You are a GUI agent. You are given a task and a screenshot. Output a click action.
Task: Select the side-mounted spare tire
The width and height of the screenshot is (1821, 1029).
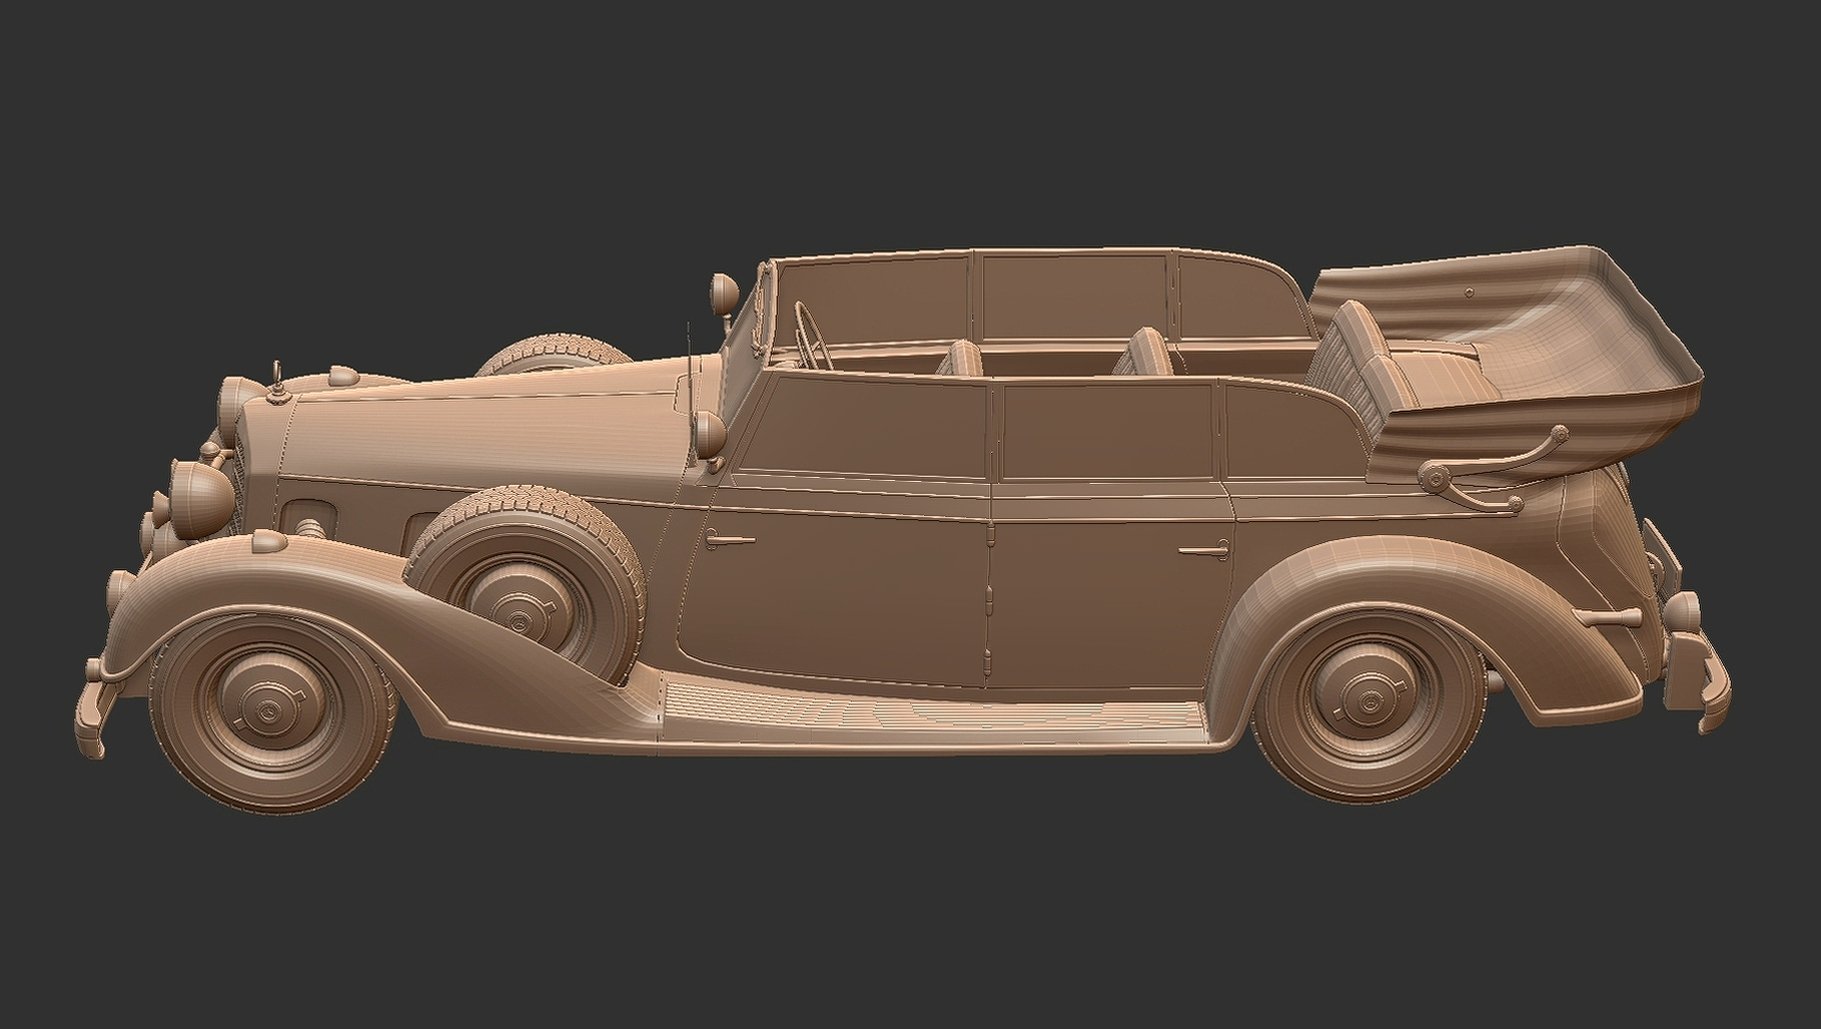pyautogui.click(x=526, y=587)
